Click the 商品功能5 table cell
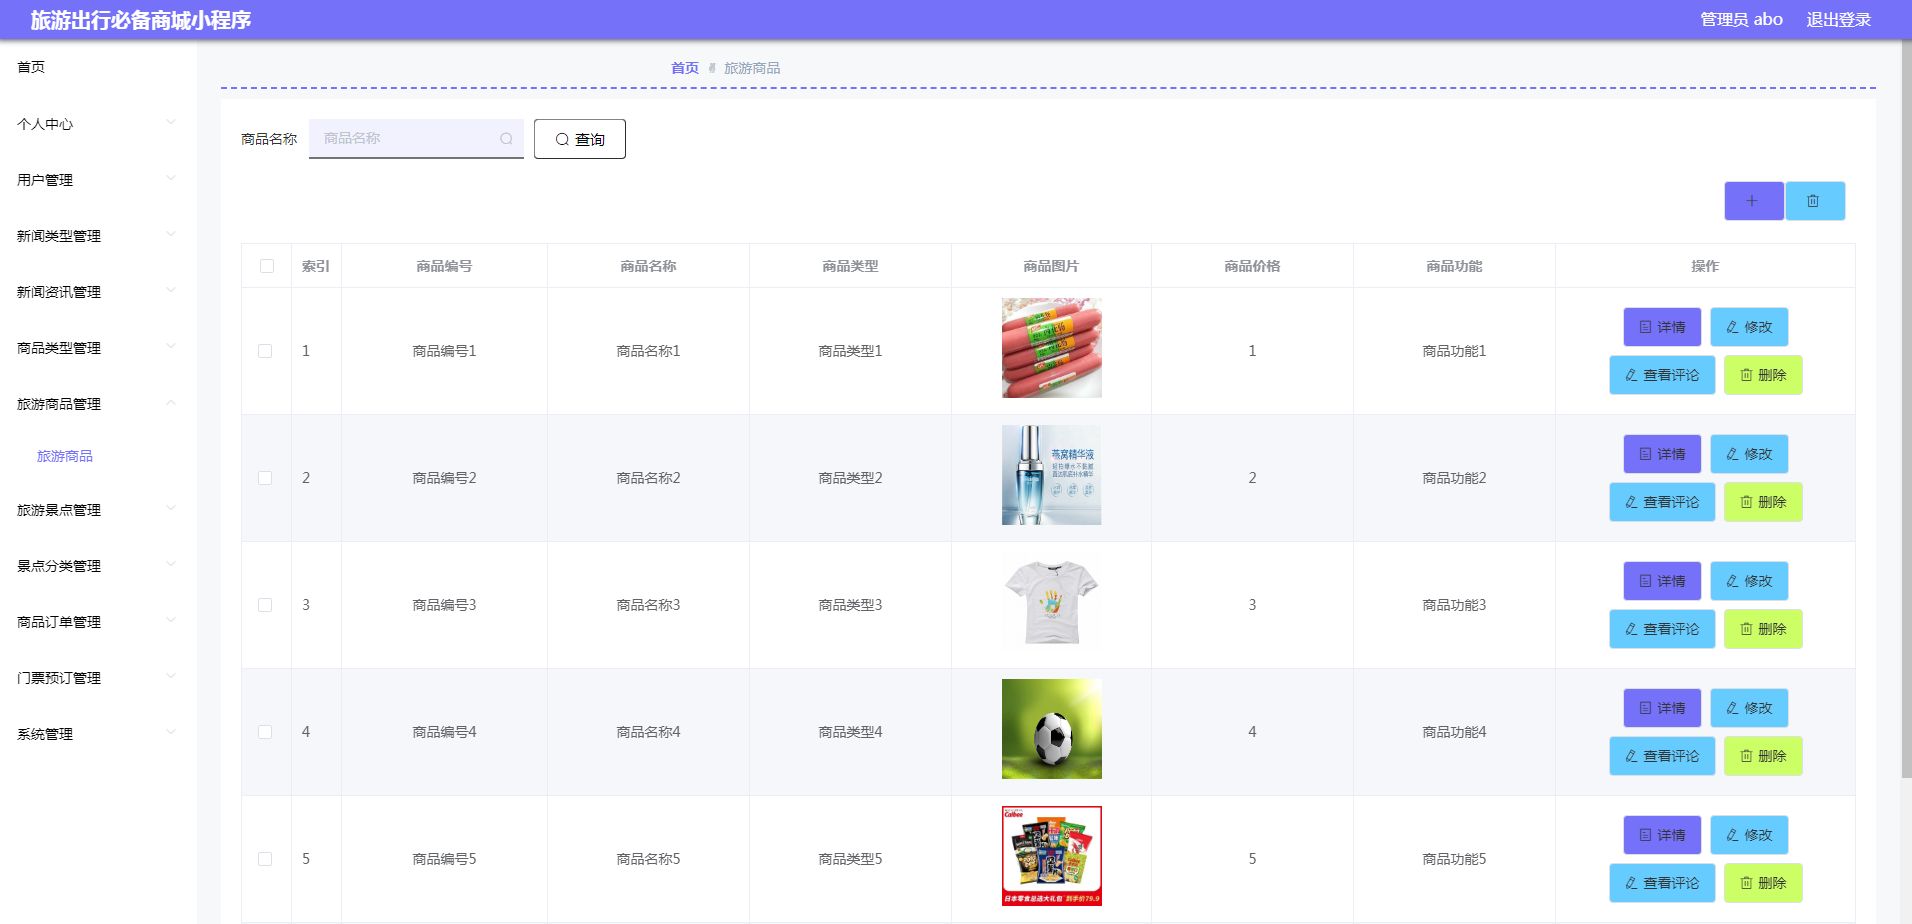The height and width of the screenshot is (924, 1912). click(x=1454, y=859)
